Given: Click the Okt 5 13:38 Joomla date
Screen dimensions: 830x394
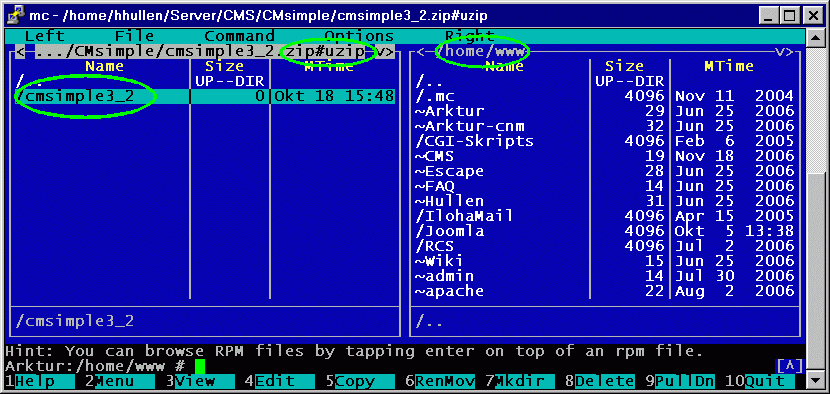Looking at the screenshot, I should [734, 231].
